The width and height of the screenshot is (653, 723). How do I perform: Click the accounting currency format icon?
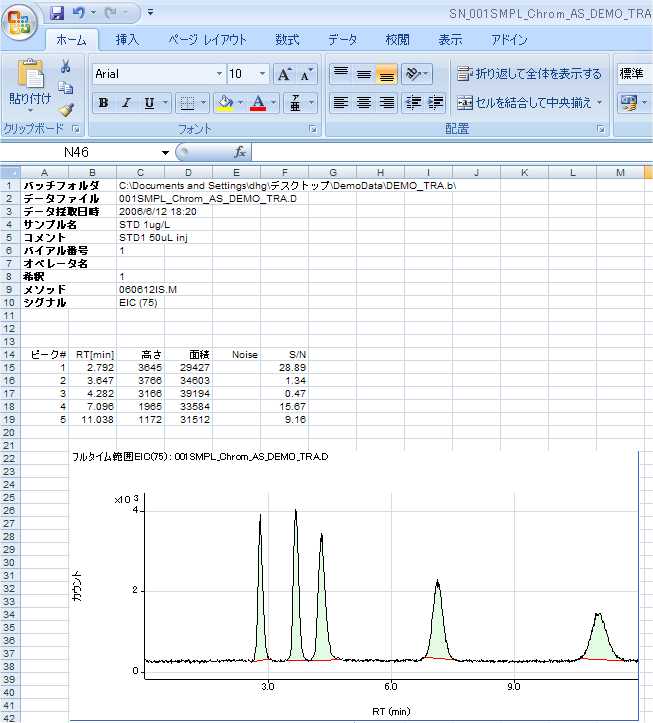tap(629, 103)
